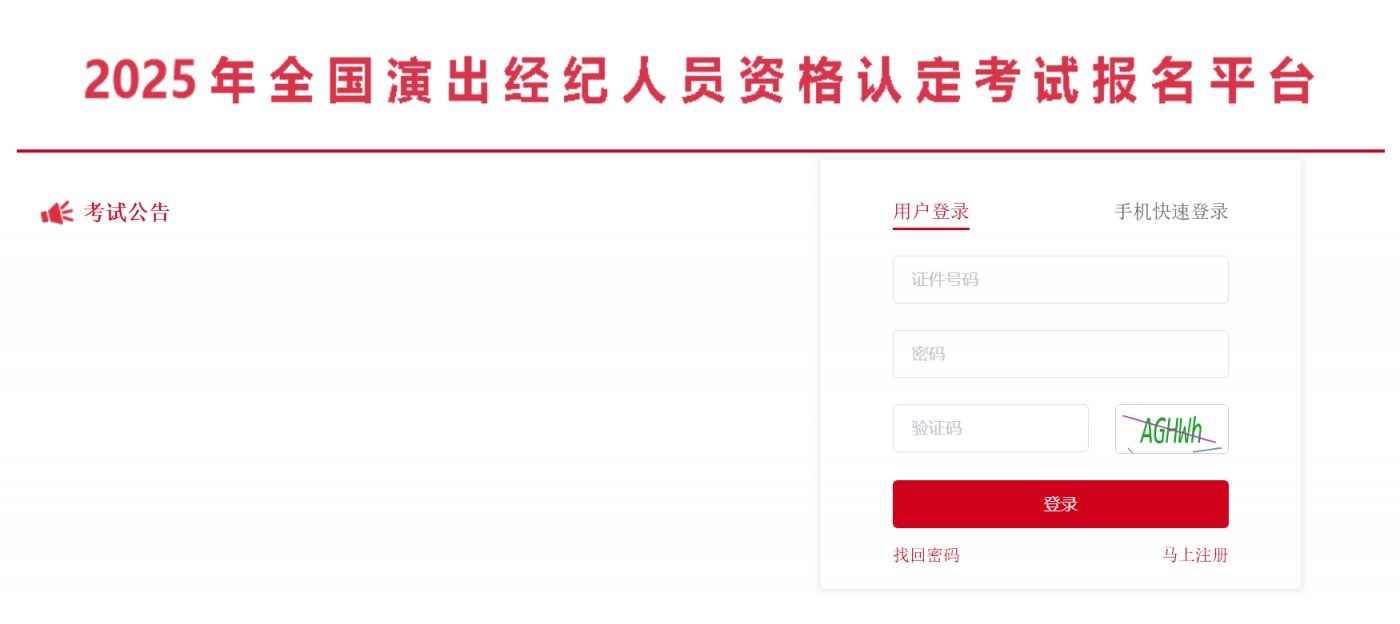Open the 考试公告 heading
Screen dimensions: 1400x624
pyautogui.click(x=127, y=212)
